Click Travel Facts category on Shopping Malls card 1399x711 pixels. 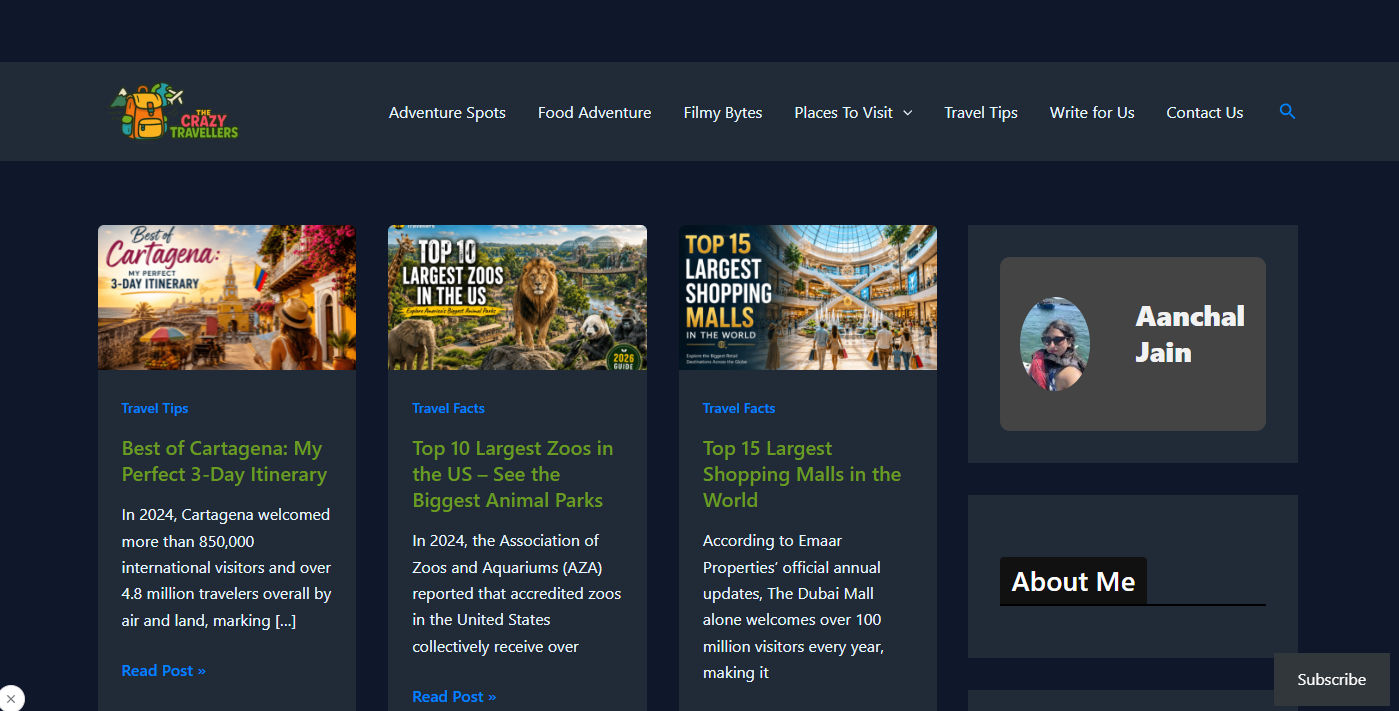[739, 408]
